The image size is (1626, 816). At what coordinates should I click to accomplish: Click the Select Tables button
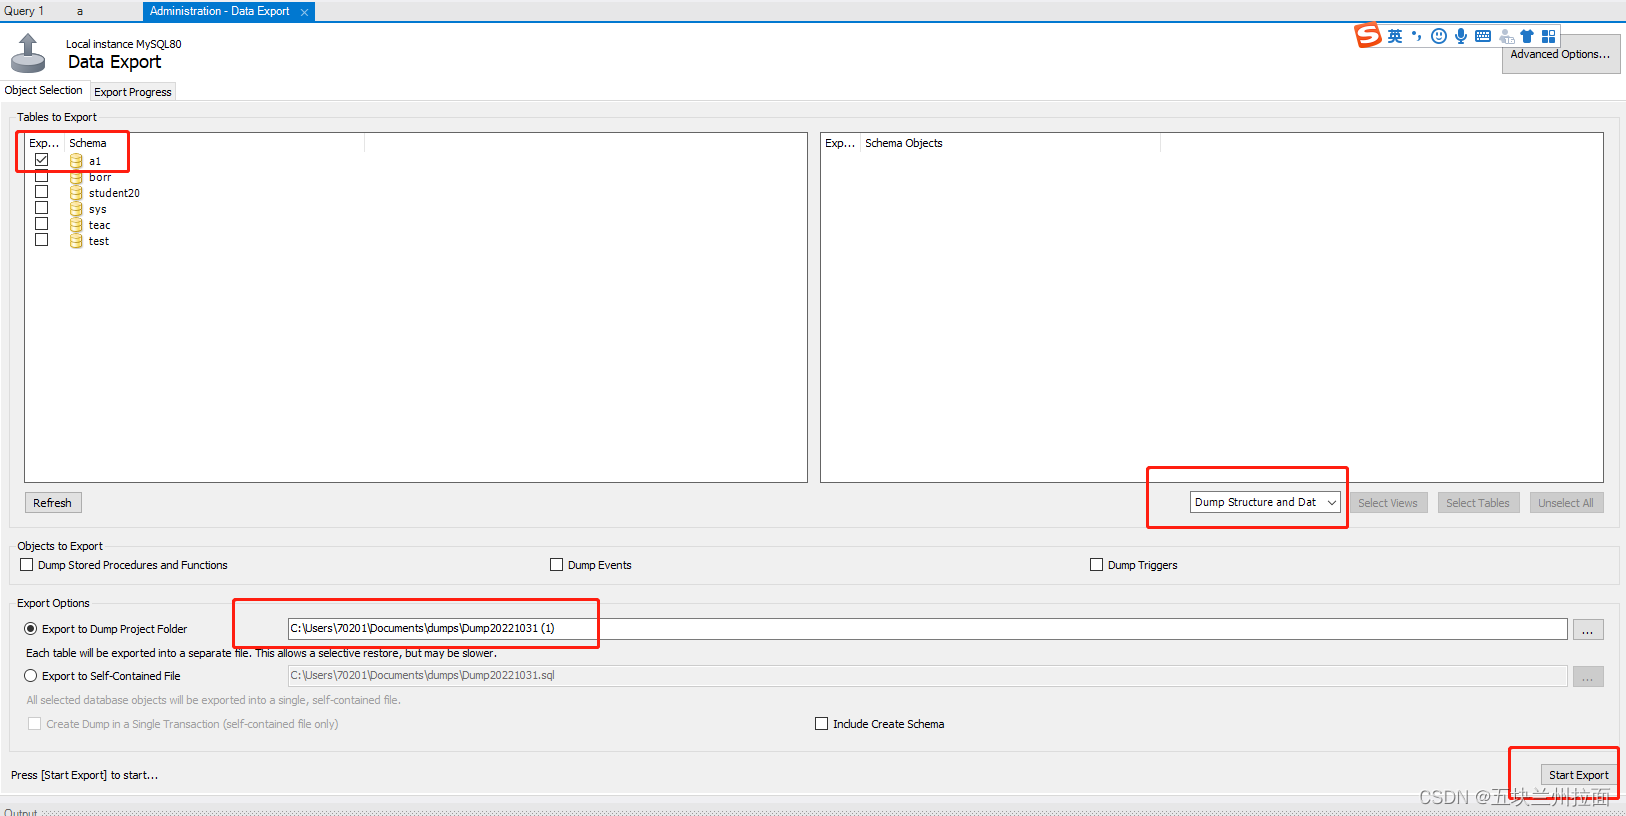coord(1478,503)
